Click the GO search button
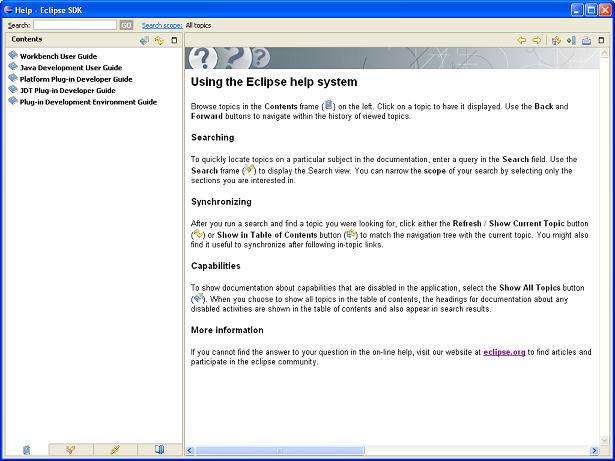 (x=126, y=25)
